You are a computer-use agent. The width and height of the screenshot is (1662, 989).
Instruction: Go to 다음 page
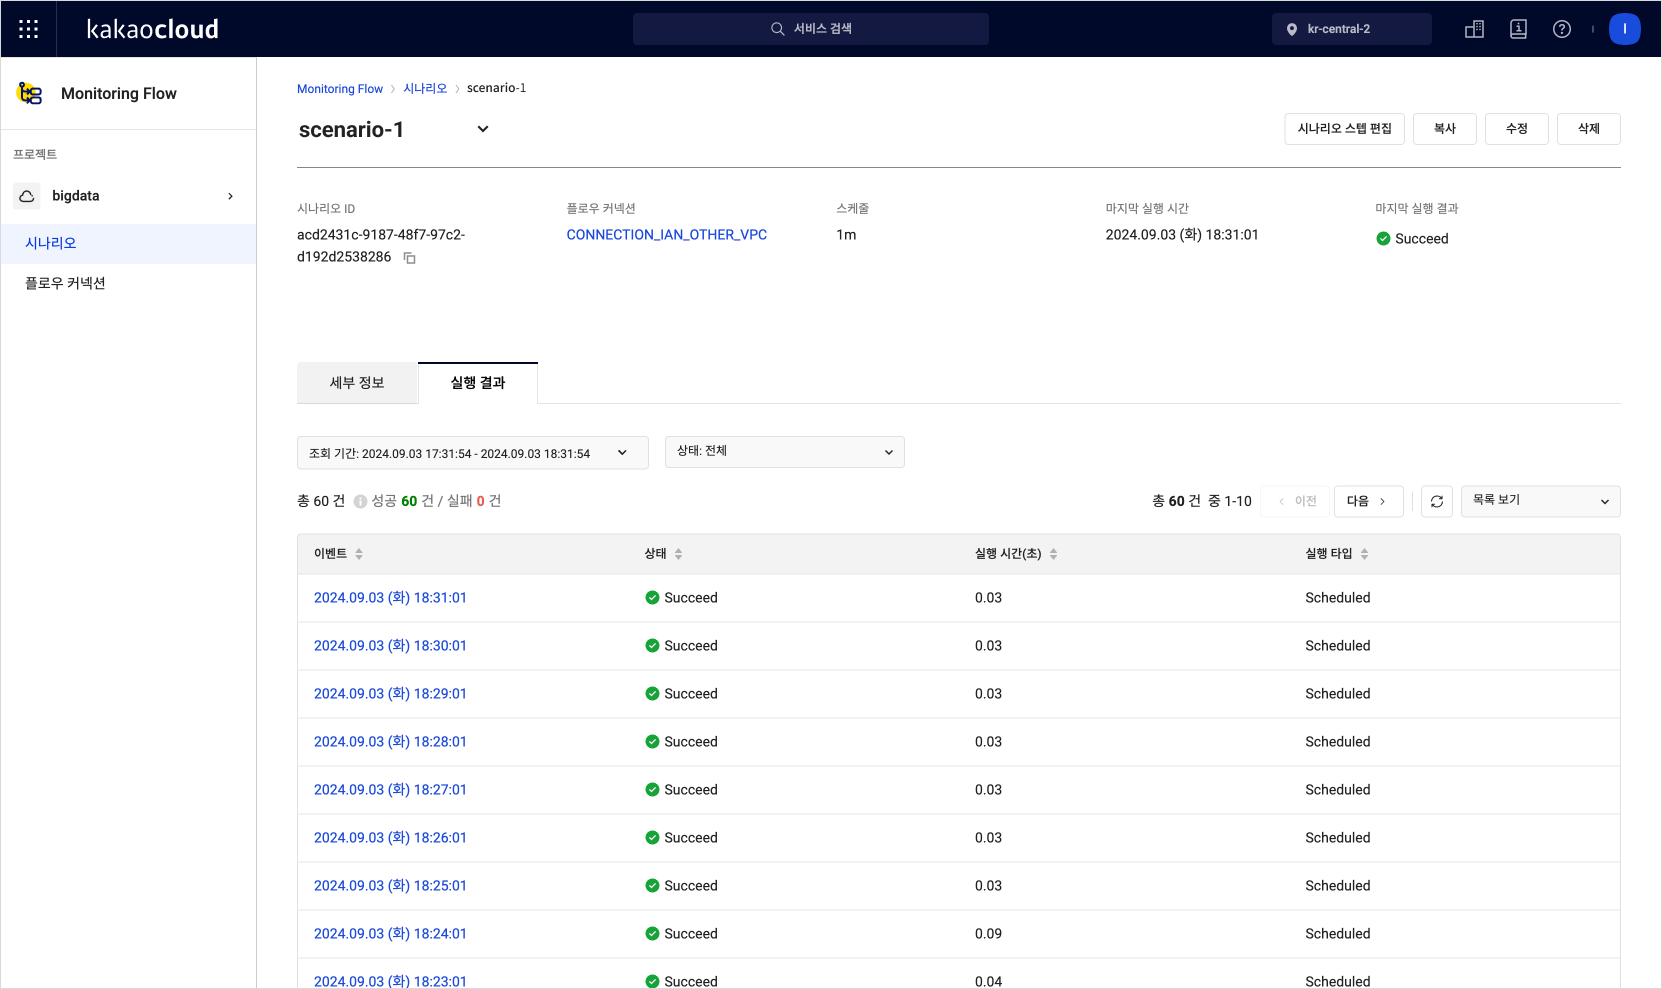1369,501
